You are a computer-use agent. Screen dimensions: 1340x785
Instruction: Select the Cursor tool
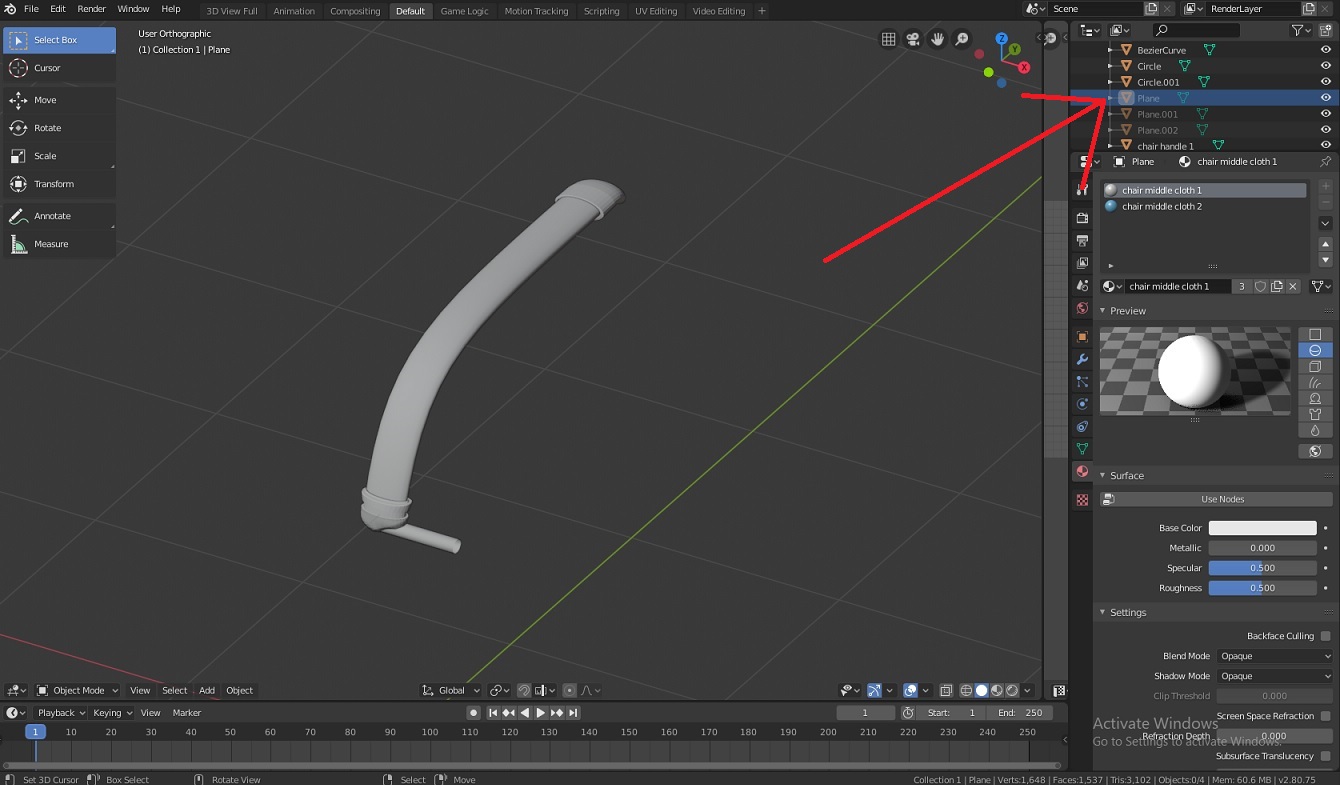coord(59,68)
